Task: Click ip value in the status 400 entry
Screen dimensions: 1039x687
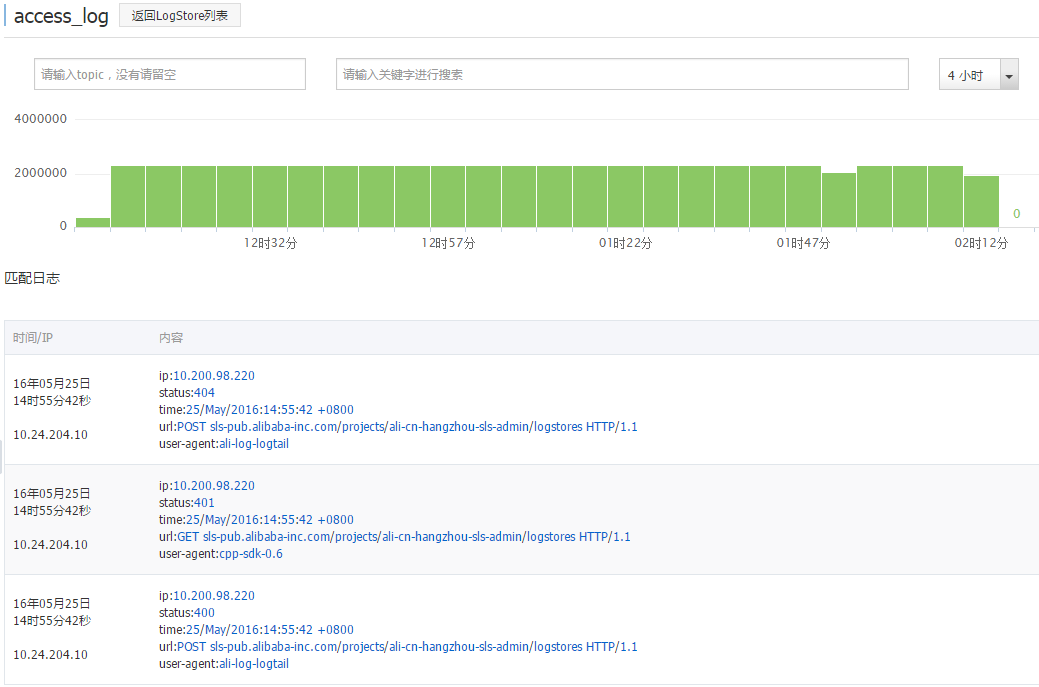Action: (214, 596)
